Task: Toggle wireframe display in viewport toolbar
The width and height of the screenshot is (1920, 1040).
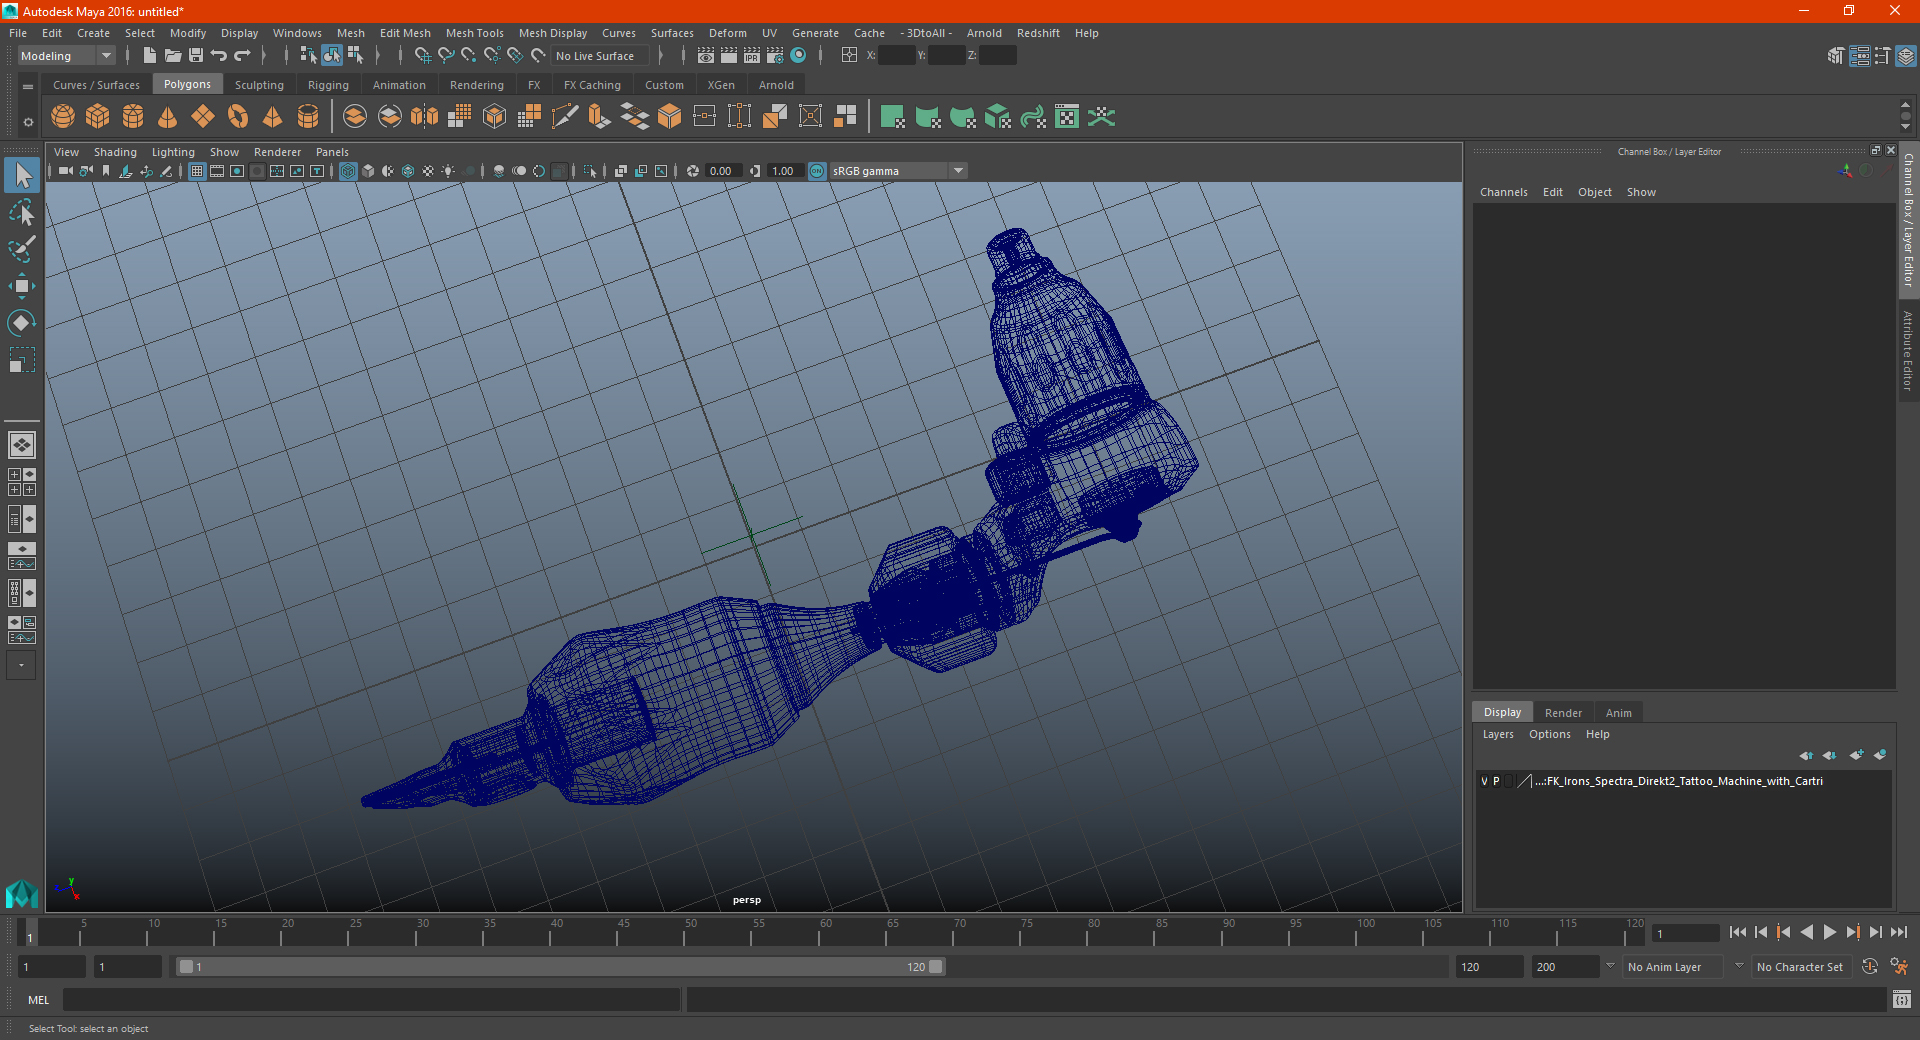Action: pyautogui.click(x=348, y=171)
